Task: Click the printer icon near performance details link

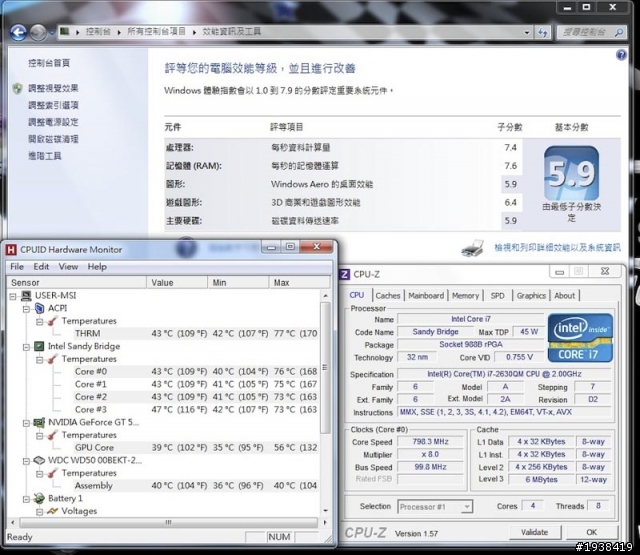Action: 473,248
